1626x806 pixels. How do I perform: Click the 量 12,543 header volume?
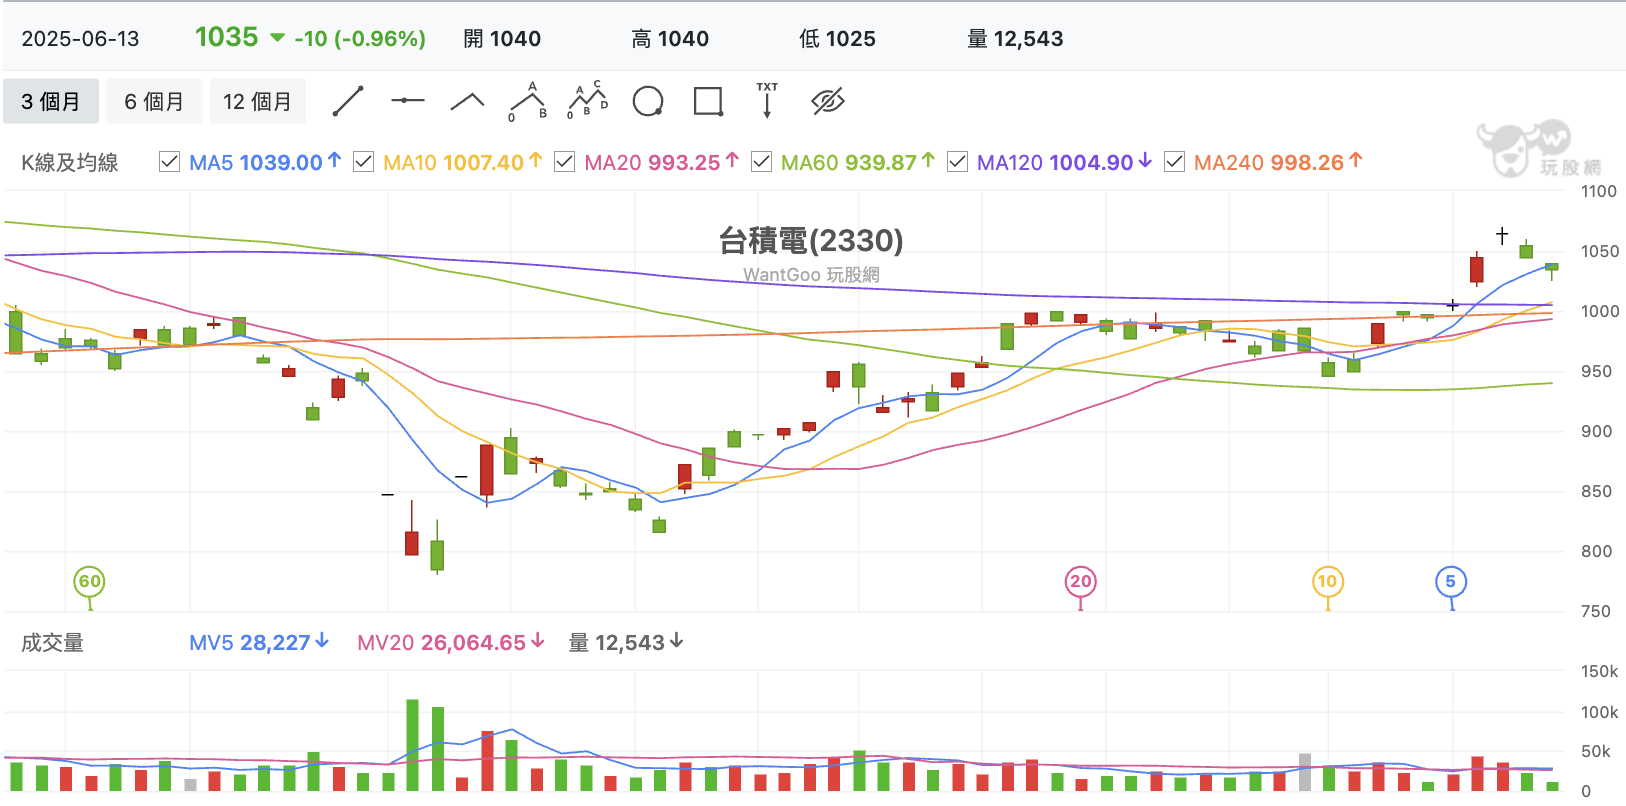[x=1015, y=39]
